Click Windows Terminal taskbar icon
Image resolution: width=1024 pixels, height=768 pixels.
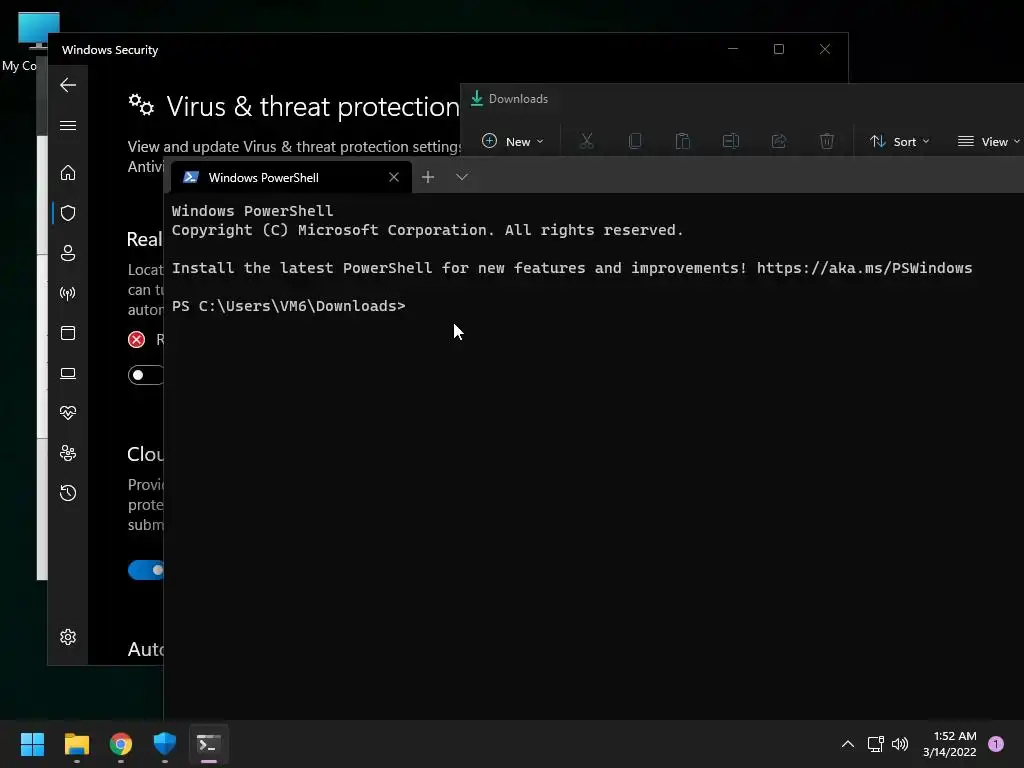coord(209,744)
